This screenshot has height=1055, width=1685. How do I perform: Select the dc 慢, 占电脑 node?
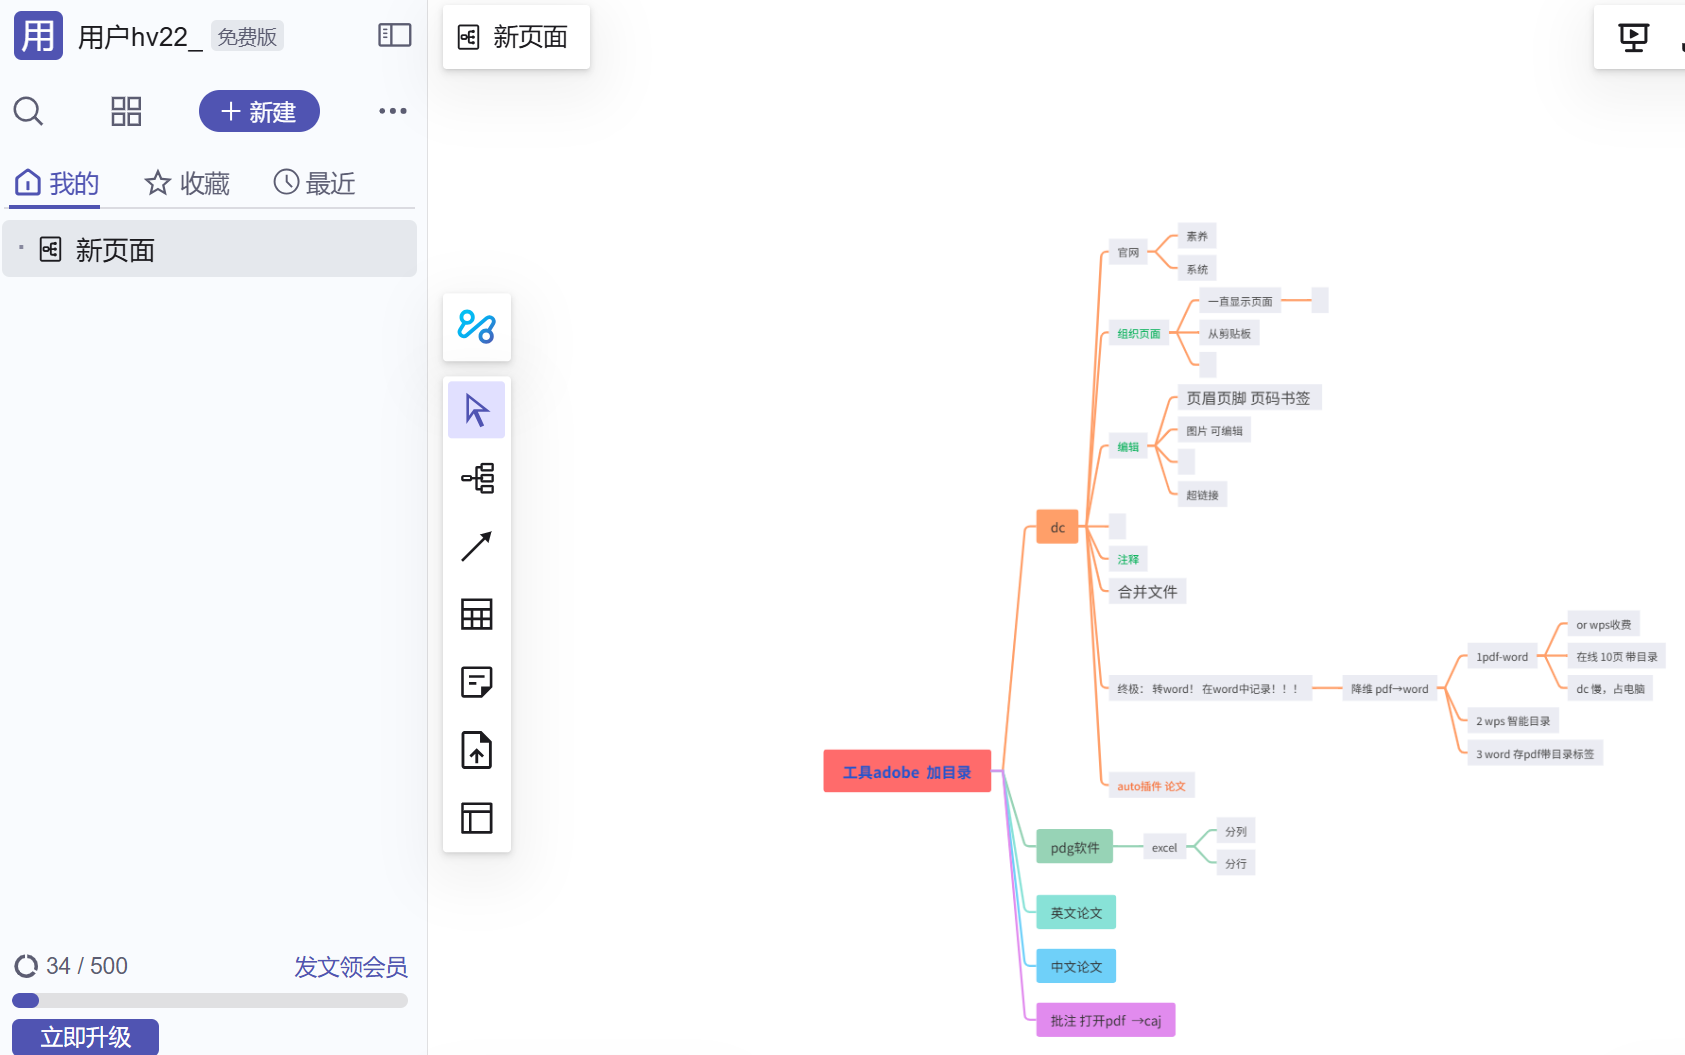(1610, 688)
